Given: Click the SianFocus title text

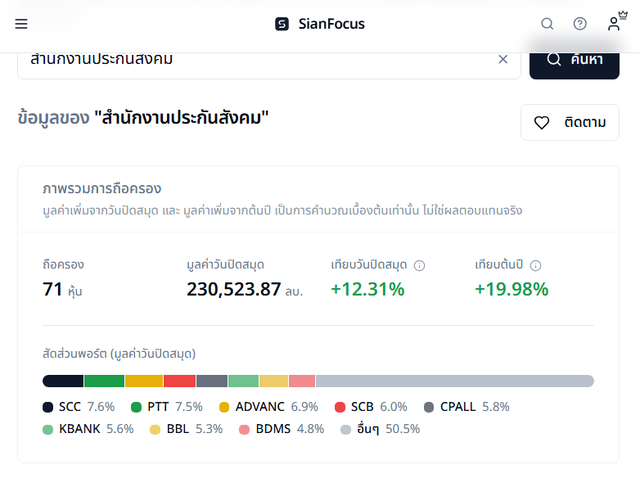Looking at the screenshot, I should tap(331, 24).
